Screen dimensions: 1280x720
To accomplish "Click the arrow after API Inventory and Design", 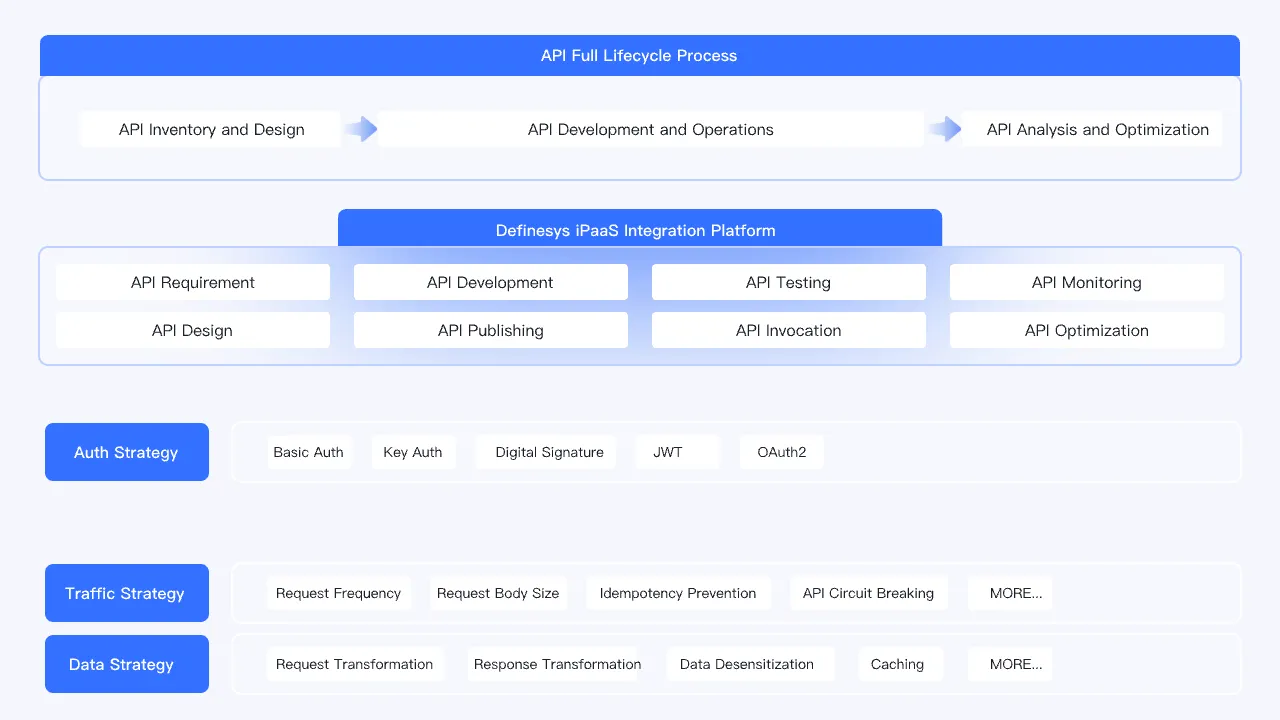I will click(360, 129).
